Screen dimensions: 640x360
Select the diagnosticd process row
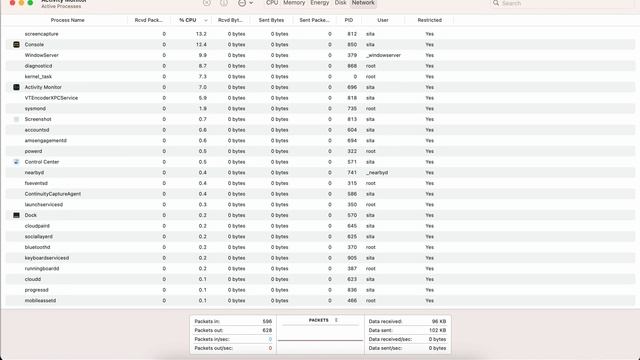tap(320, 66)
